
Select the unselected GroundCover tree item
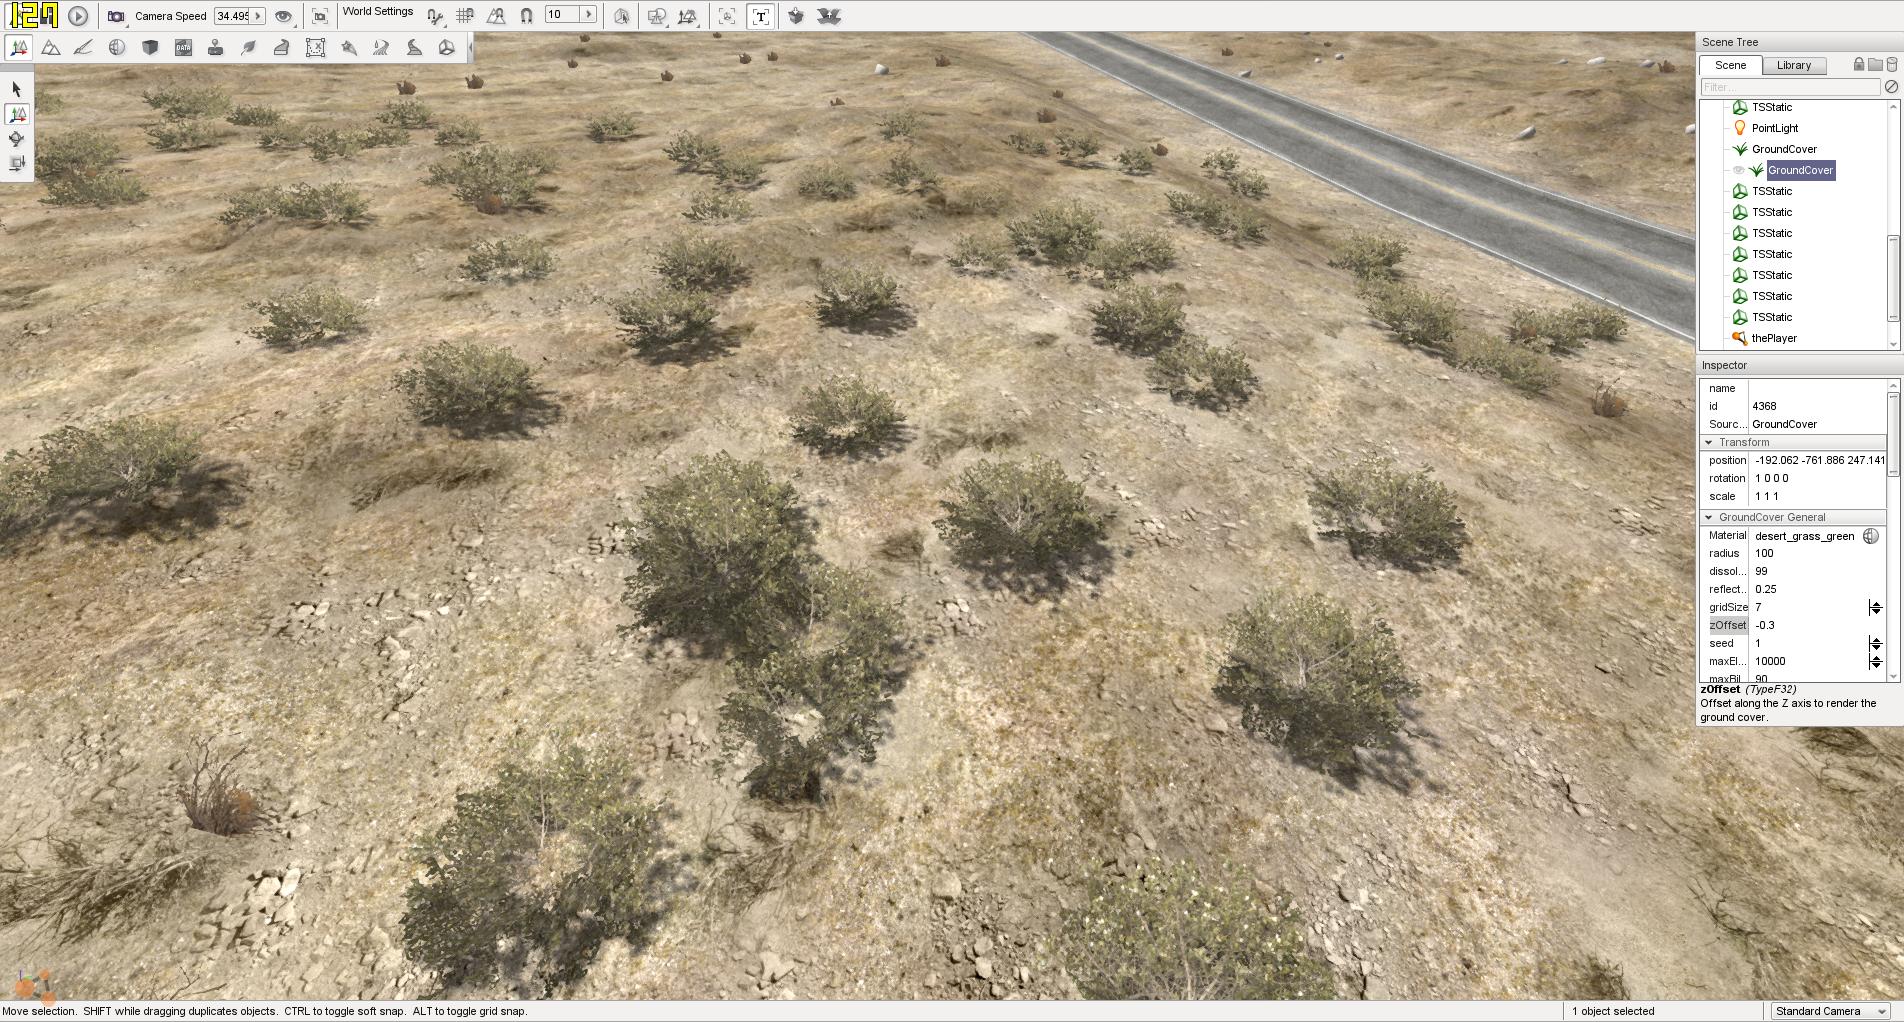point(1784,149)
